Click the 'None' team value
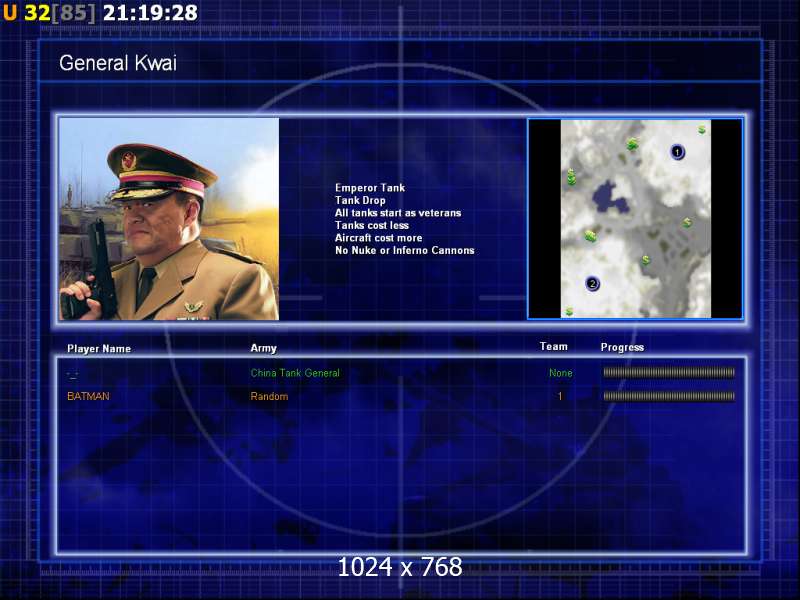Viewport: 800px width, 600px height. [x=561, y=373]
